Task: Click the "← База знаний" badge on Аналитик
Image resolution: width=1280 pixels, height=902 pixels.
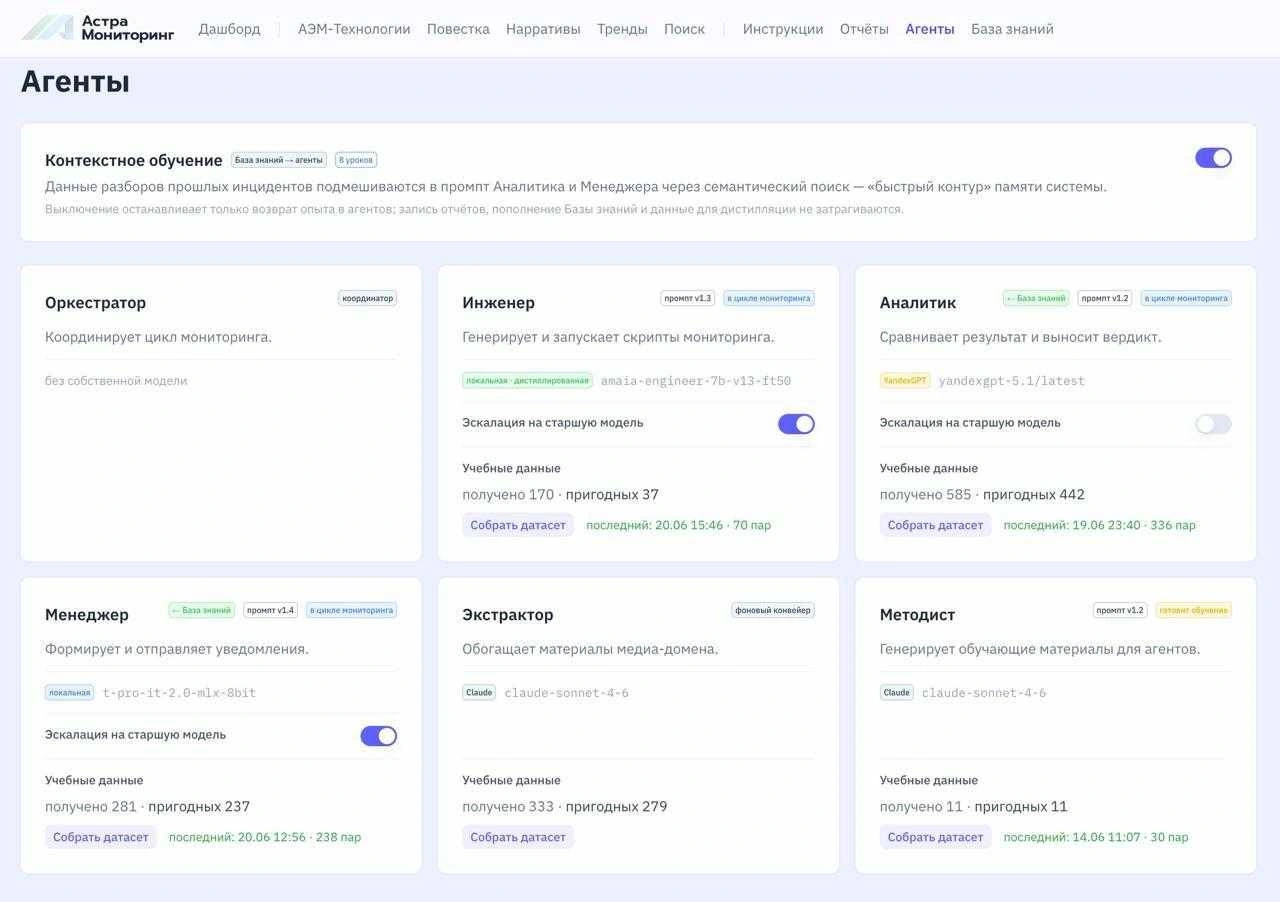Action: pos(1036,298)
